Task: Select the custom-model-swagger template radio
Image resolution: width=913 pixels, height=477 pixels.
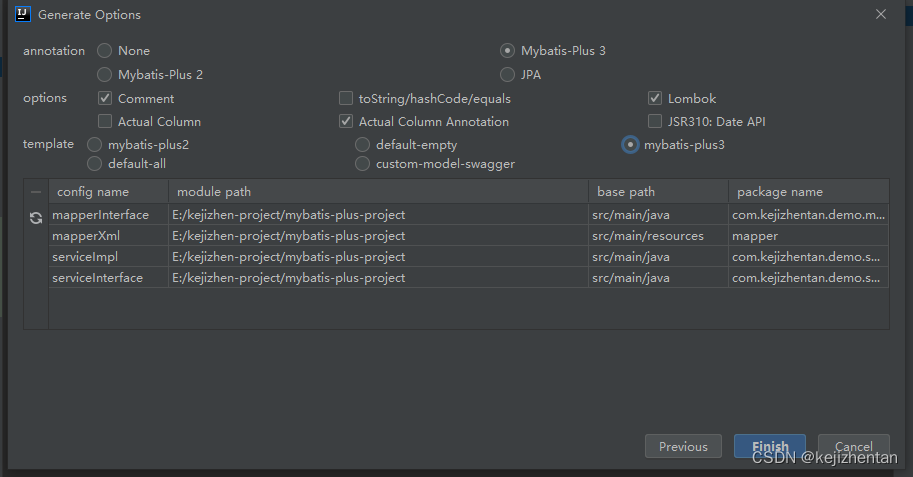Action: click(x=362, y=164)
